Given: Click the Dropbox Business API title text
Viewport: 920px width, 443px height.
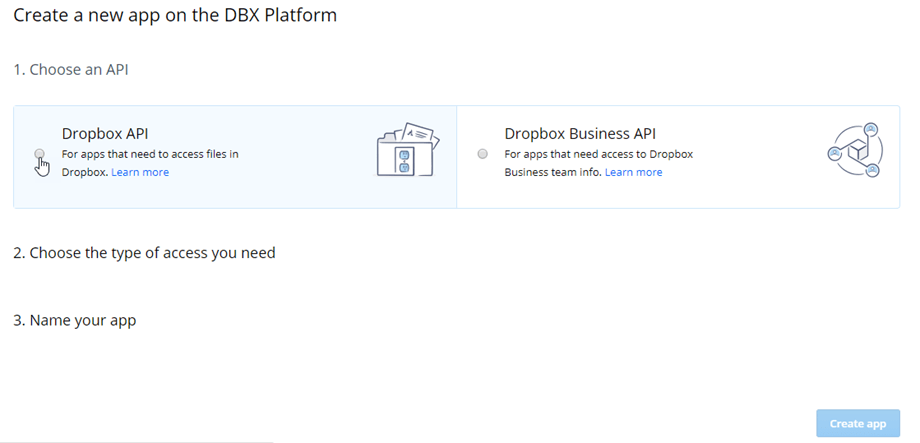Looking at the screenshot, I should pos(580,133).
